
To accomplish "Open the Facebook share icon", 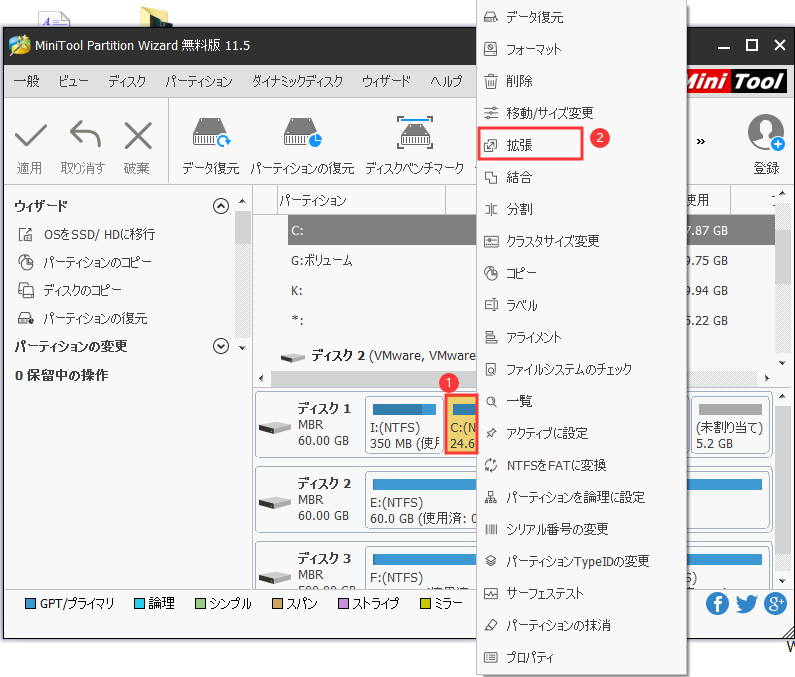I will 717,604.
